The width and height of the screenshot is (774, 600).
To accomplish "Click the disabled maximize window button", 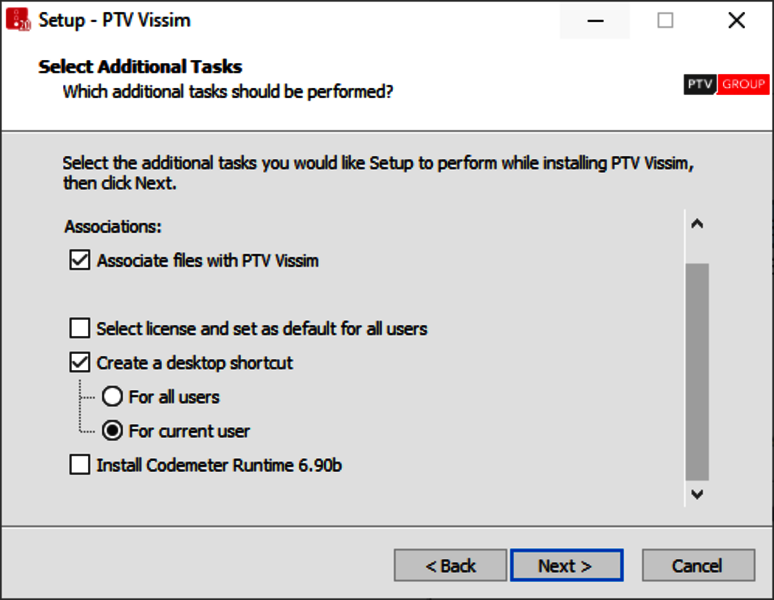I will point(665,20).
